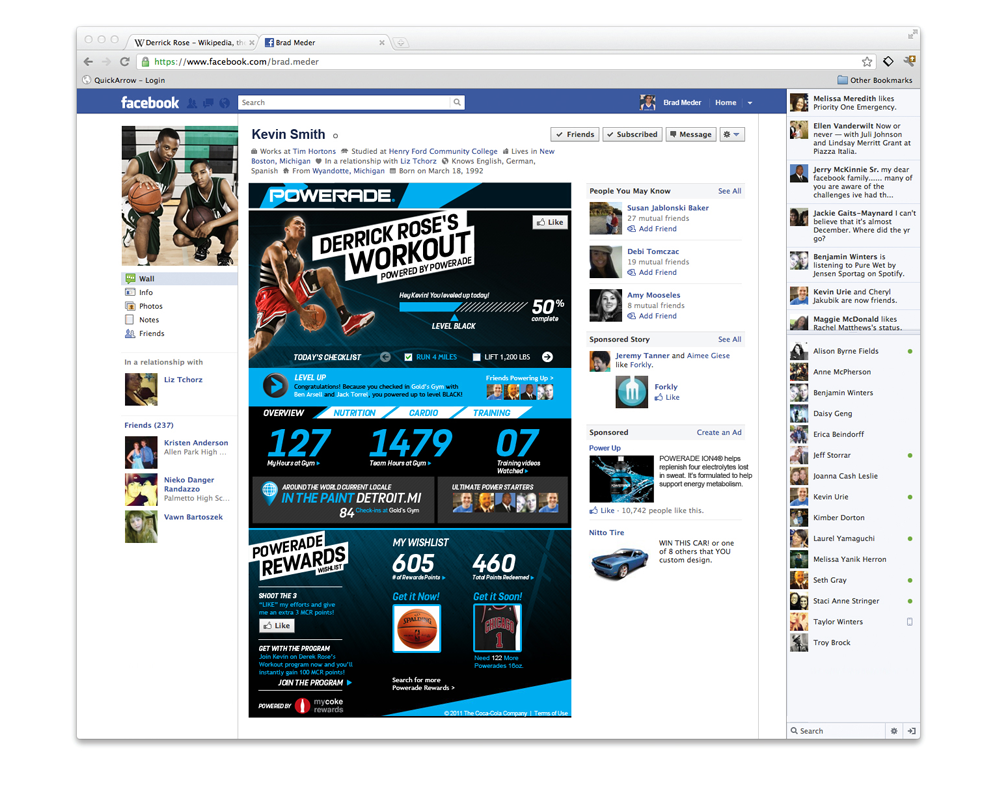Open the notifications globe icon

[x=224, y=103]
